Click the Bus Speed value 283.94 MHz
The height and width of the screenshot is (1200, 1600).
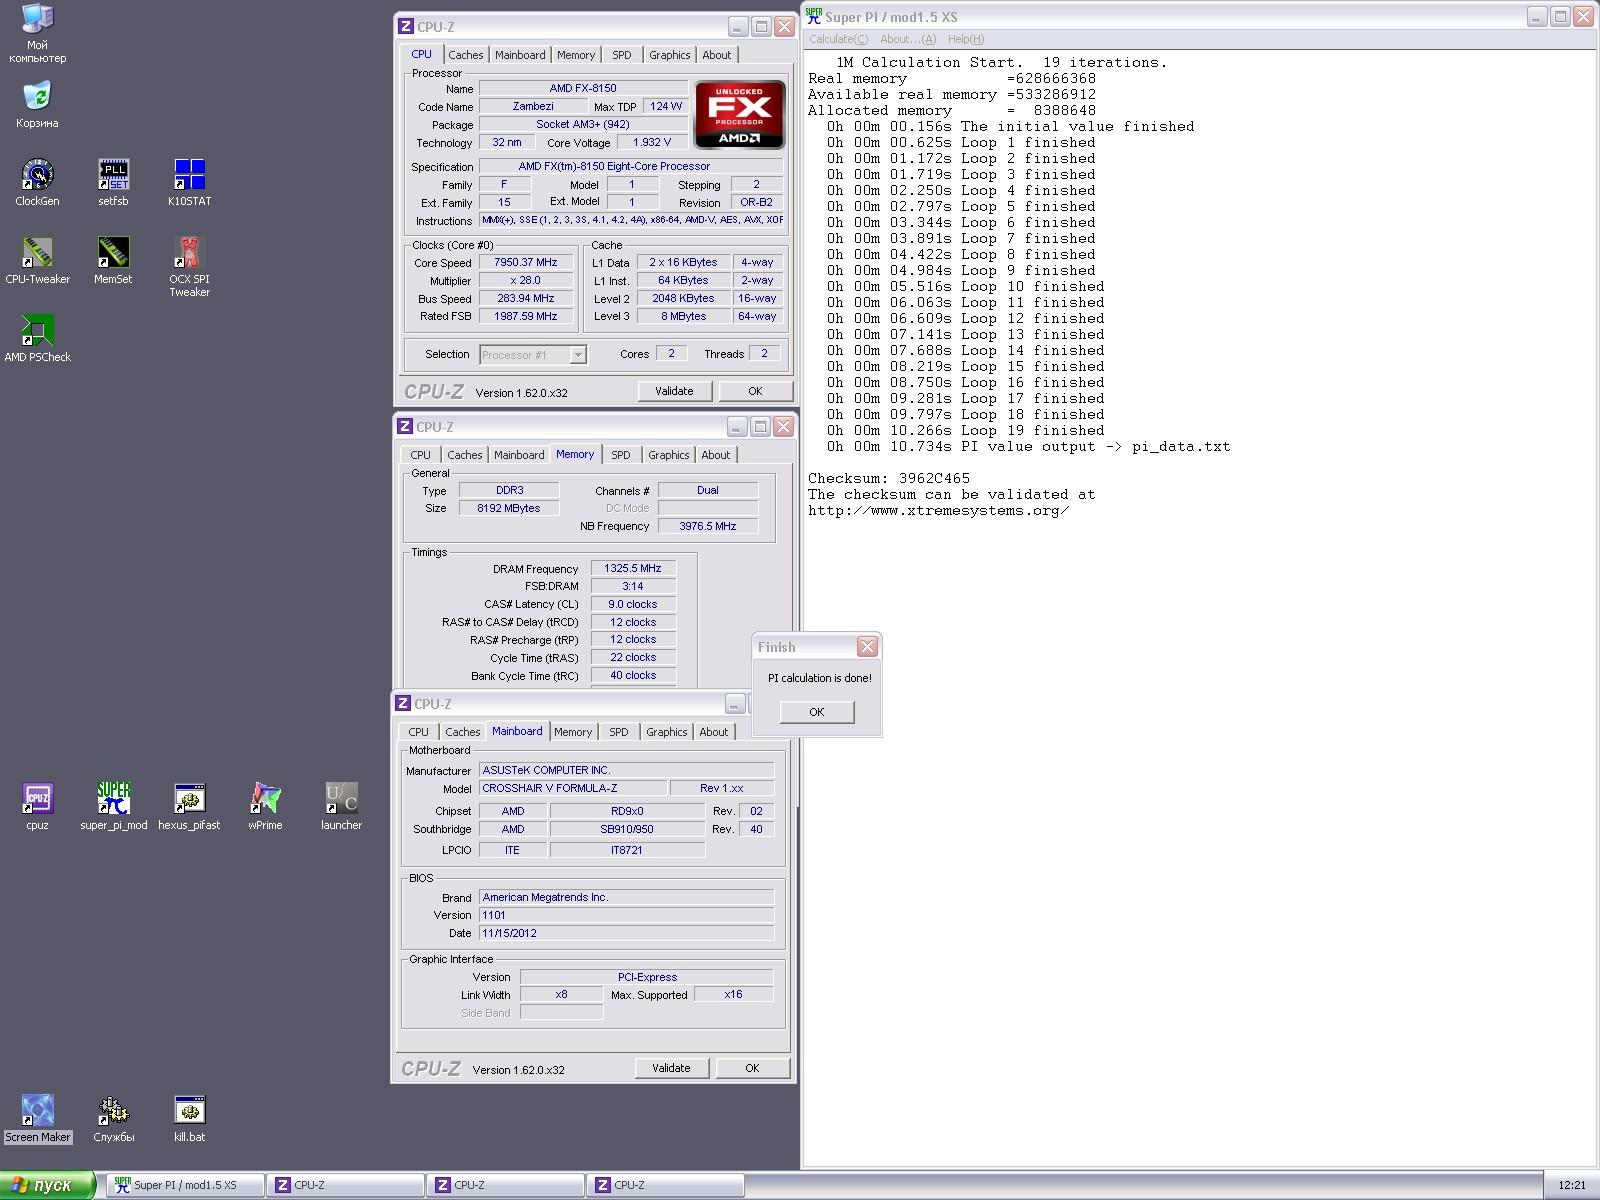[526, 298]
